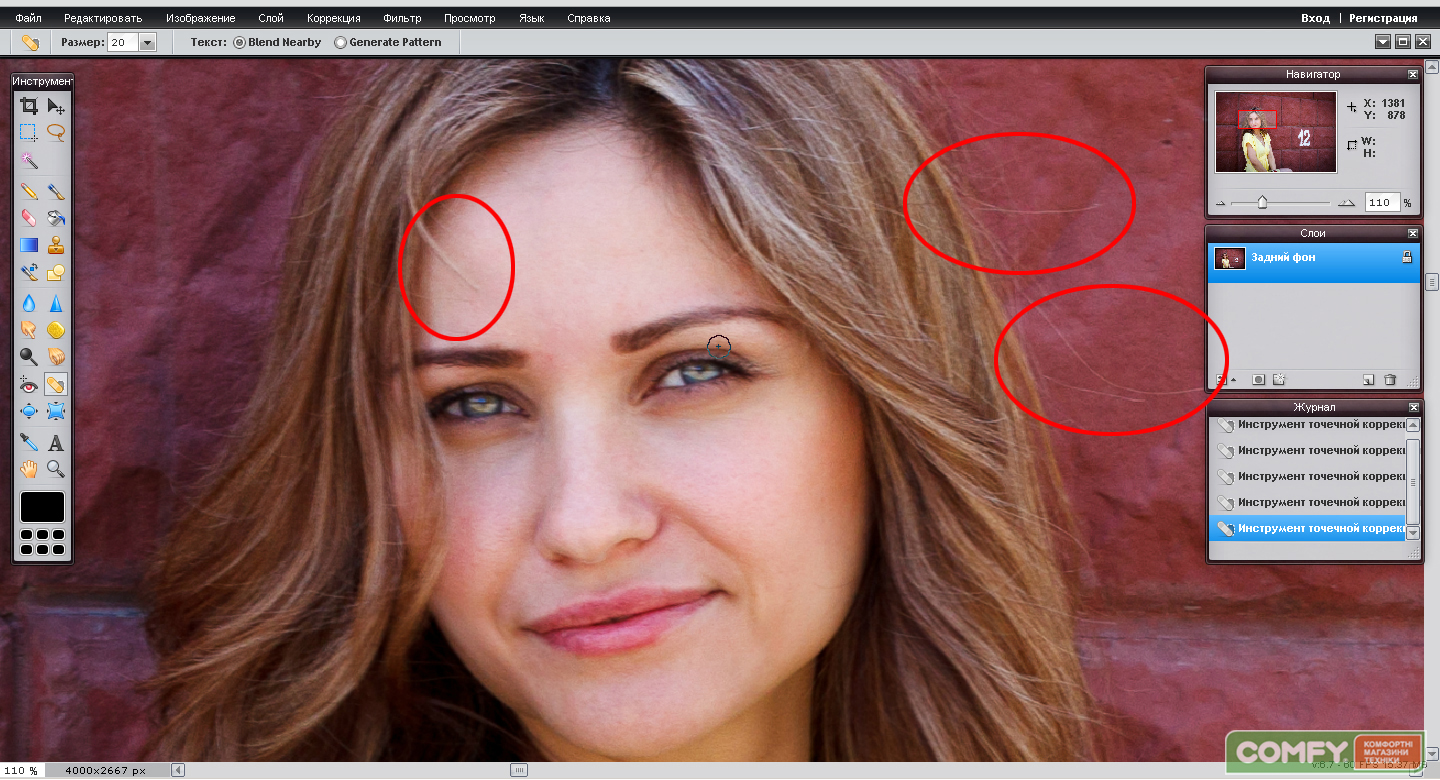This screenshot has width=1440, height=780.
Task: Select the Red Eye Reduction tool
Action: pos(29,383)
